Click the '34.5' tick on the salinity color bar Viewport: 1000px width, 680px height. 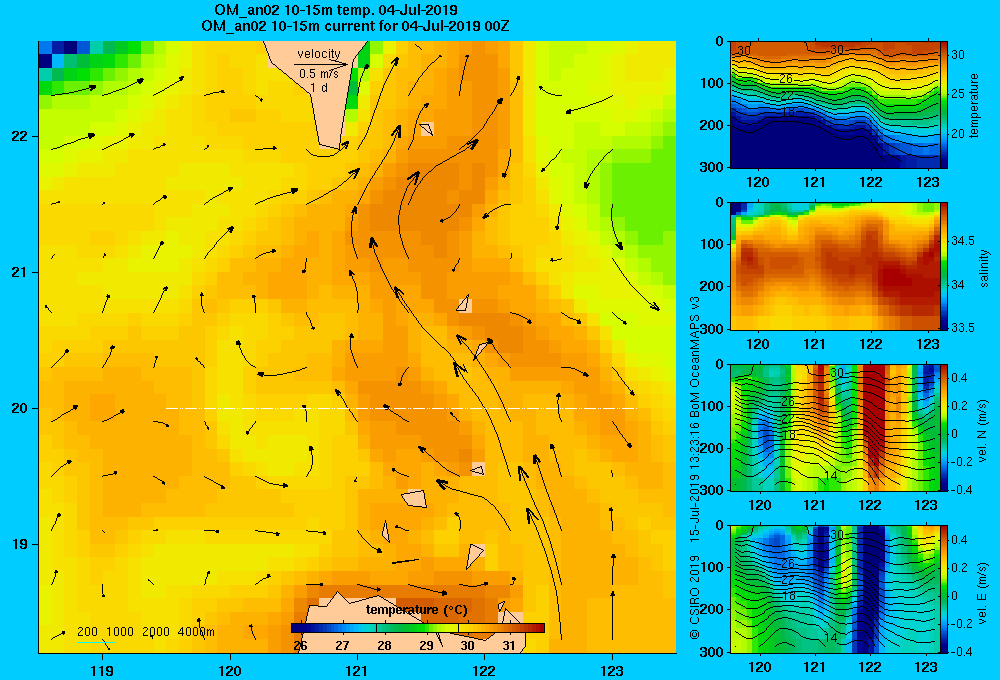tap(963, 241)
